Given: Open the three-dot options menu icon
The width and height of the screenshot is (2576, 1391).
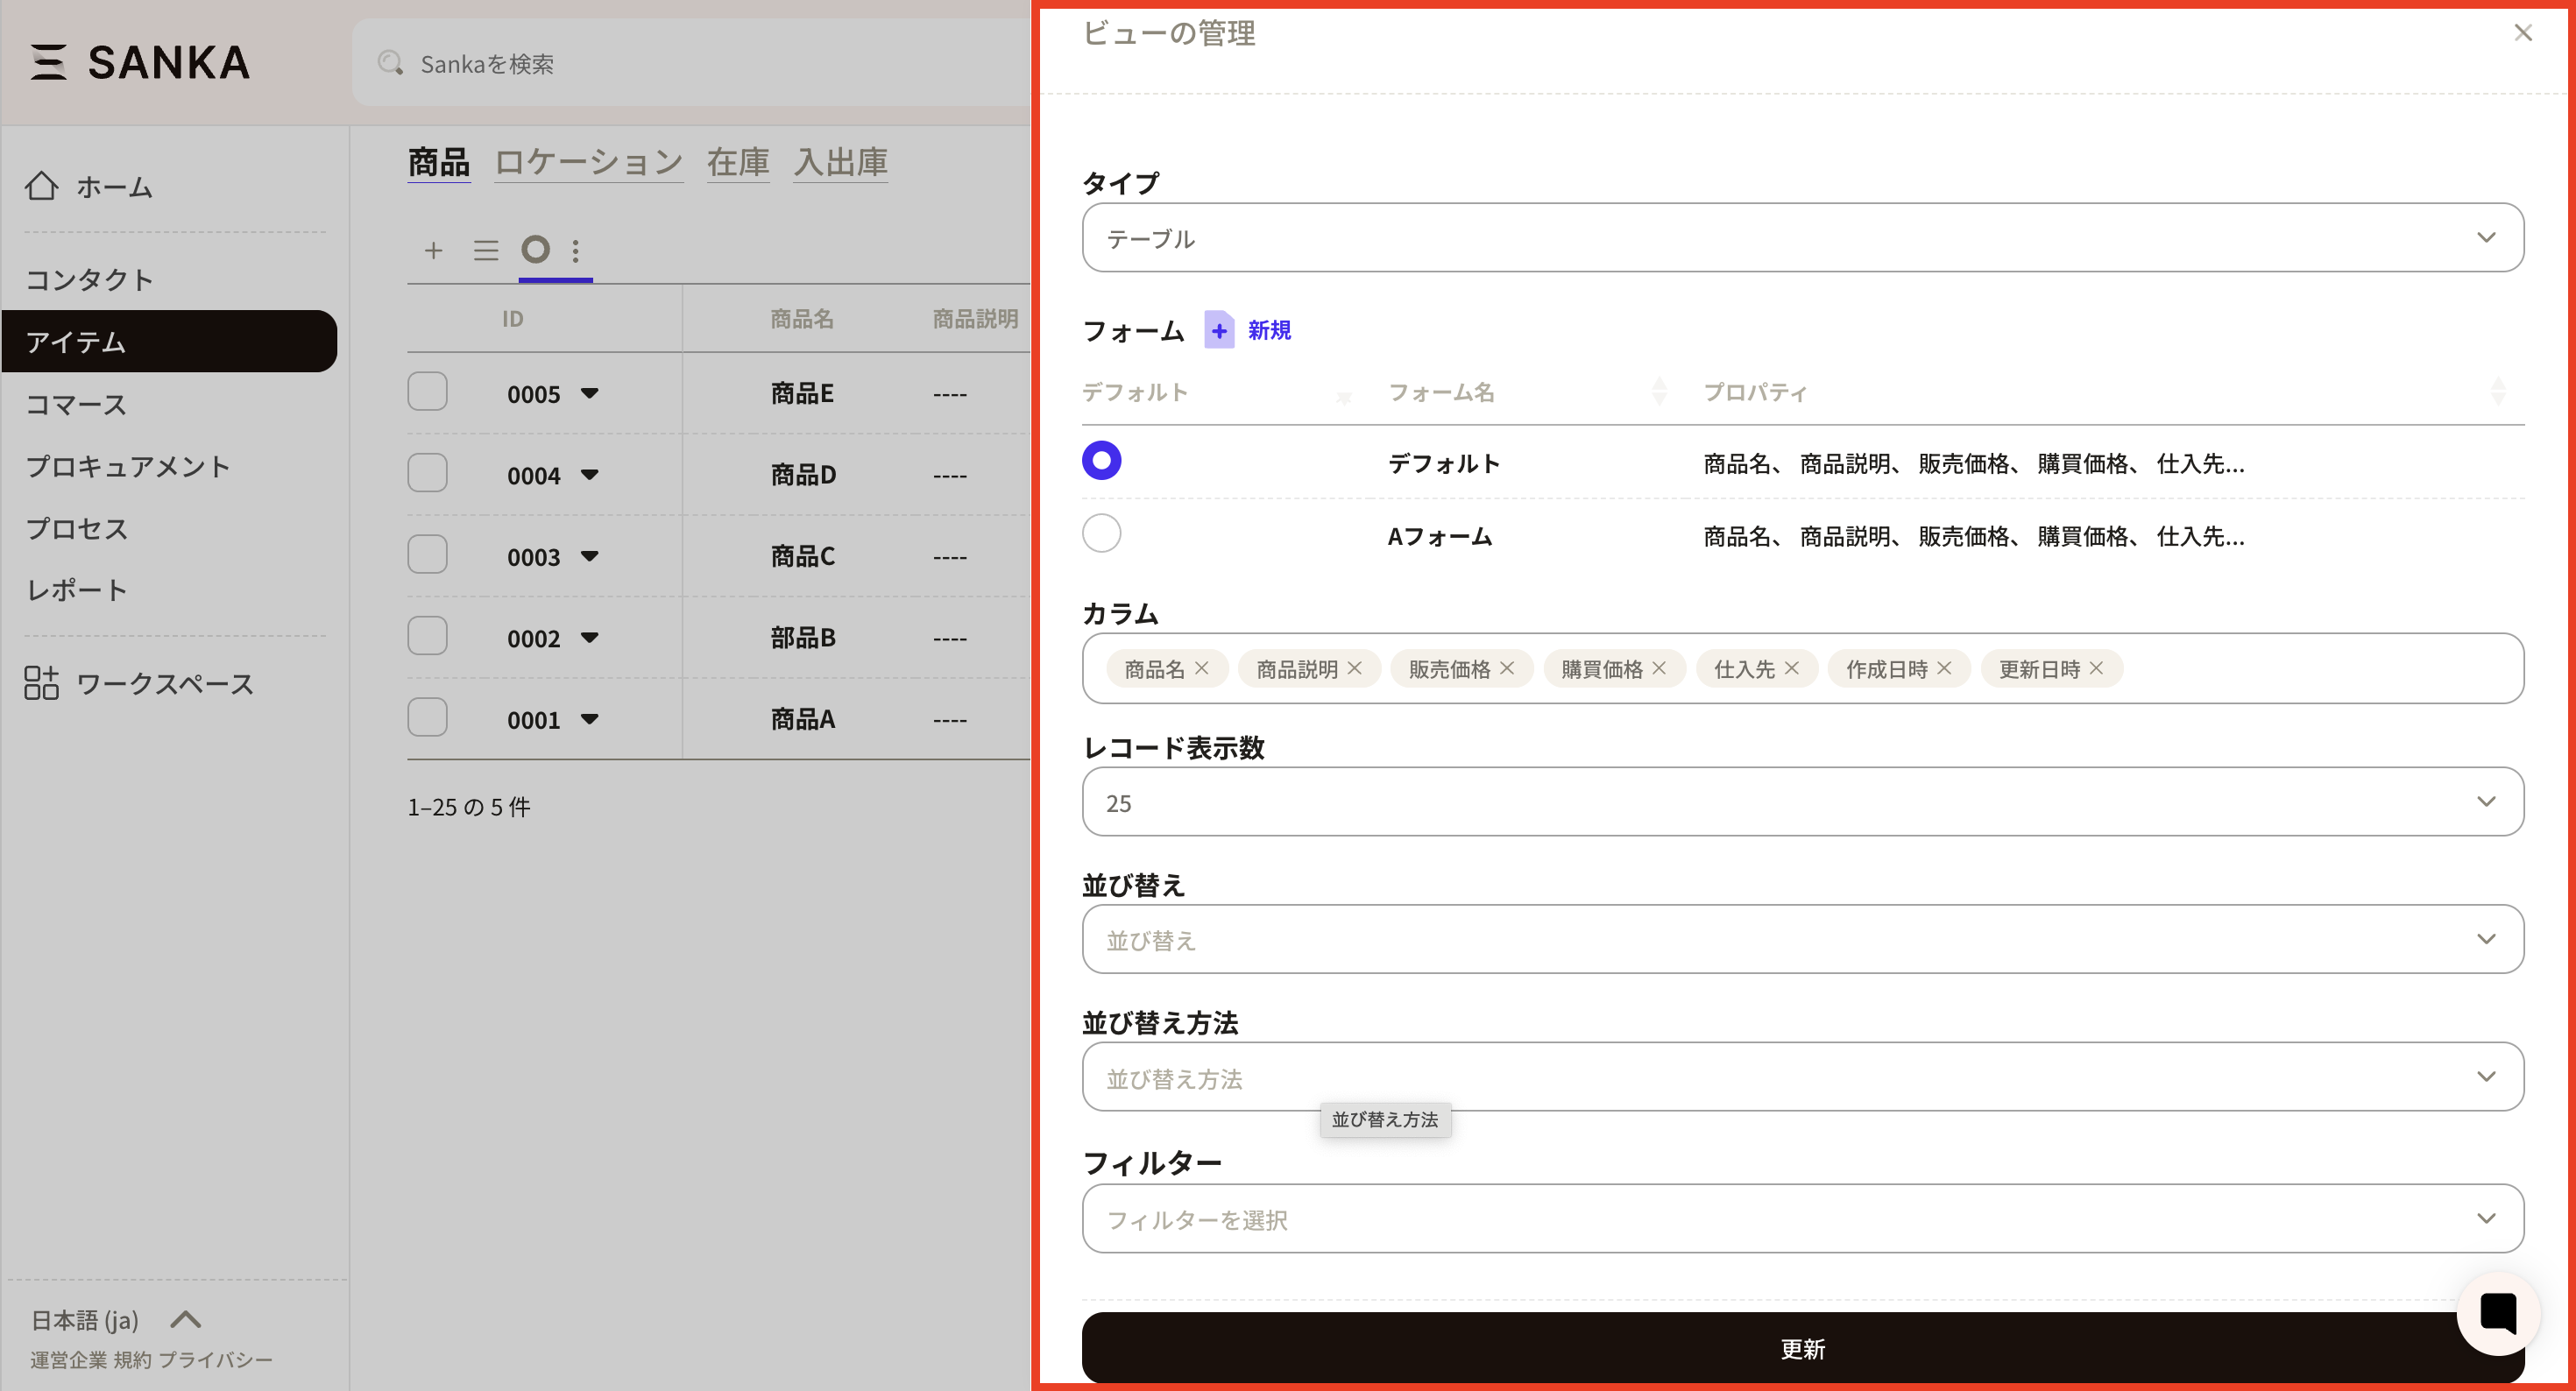Looking at the screenshot, I should tap(575, 250).
